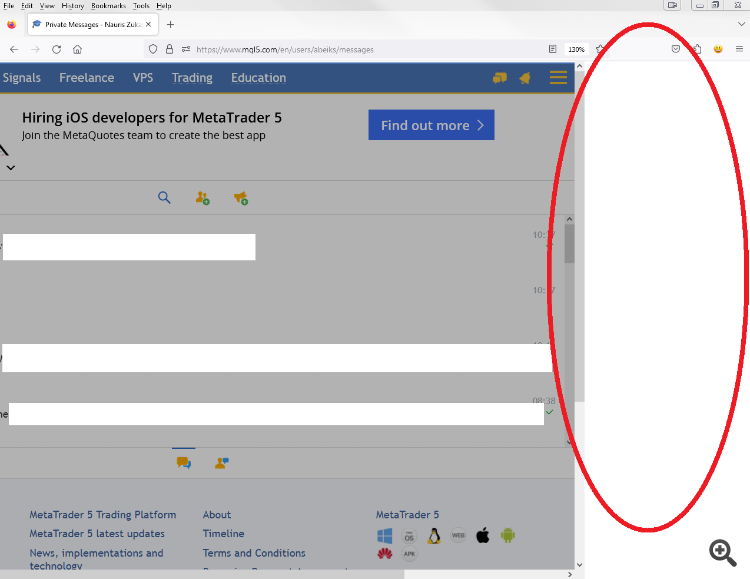Image resolution: width=750 pixels, height=579 pixels.
Task: Open the Firefox application menu
Action: [739, 49]
